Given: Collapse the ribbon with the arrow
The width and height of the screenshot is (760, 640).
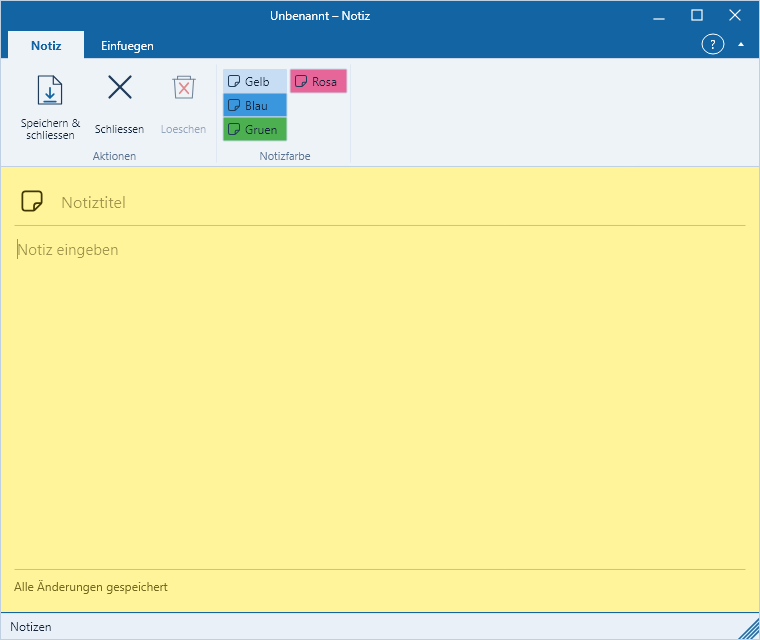Looking at the screenshot, I should coord(741,45).
